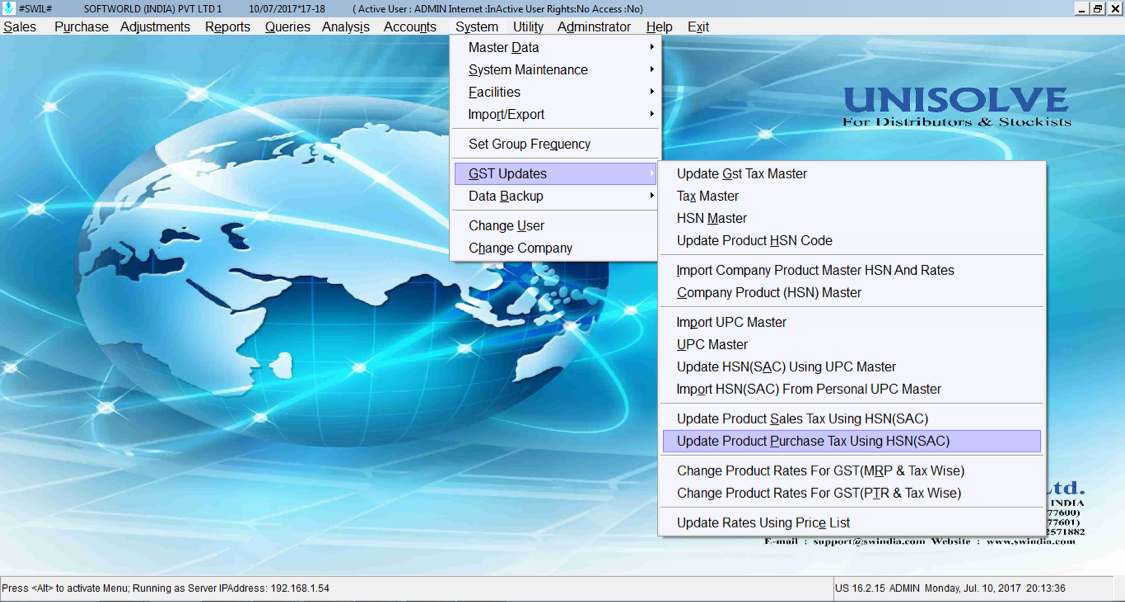
Task: Open the Utility menu
Action: [528, 27]
